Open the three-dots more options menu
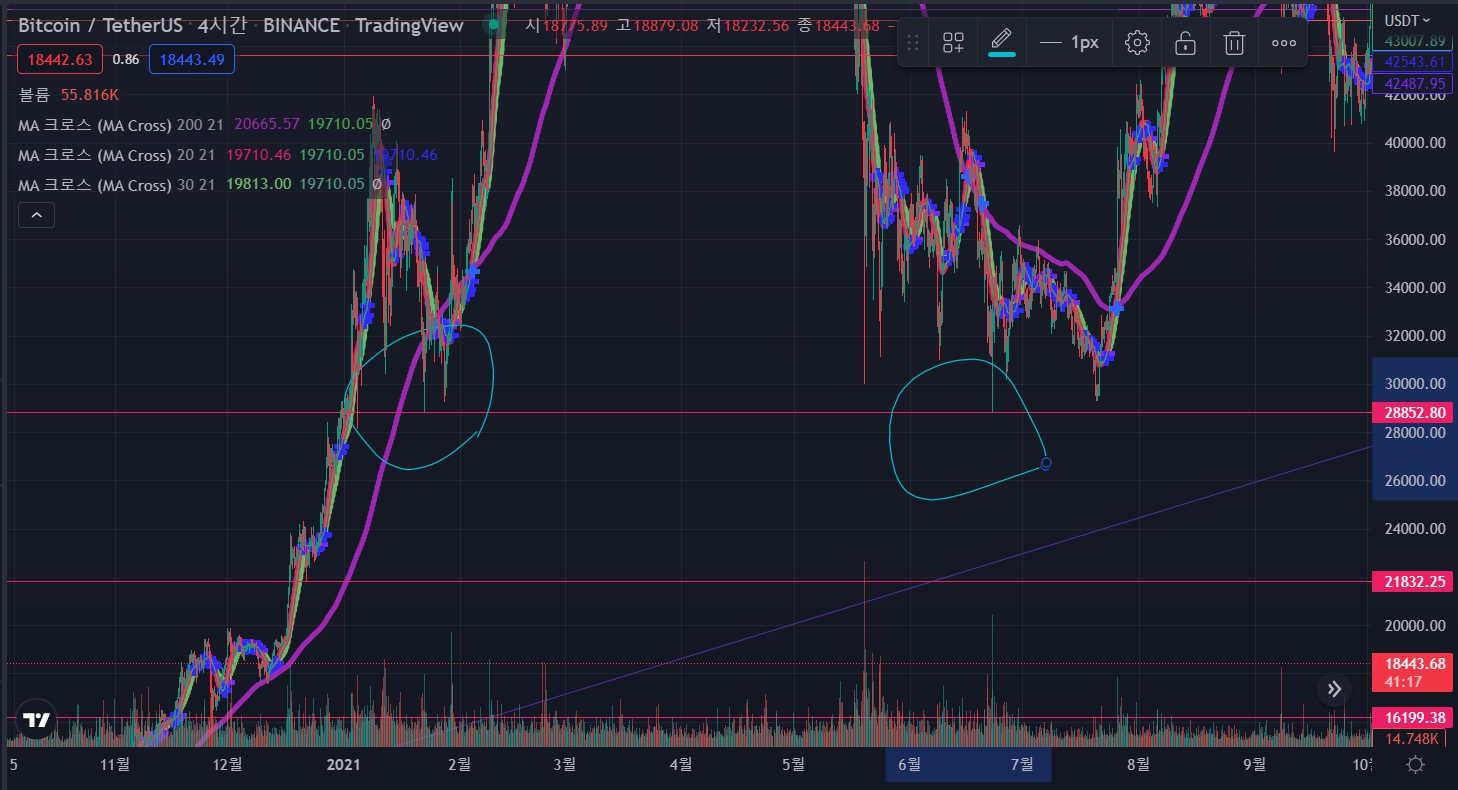The width and height of the screenshot is (1458, 790). pyautogui.click(x=1284, y=43)
